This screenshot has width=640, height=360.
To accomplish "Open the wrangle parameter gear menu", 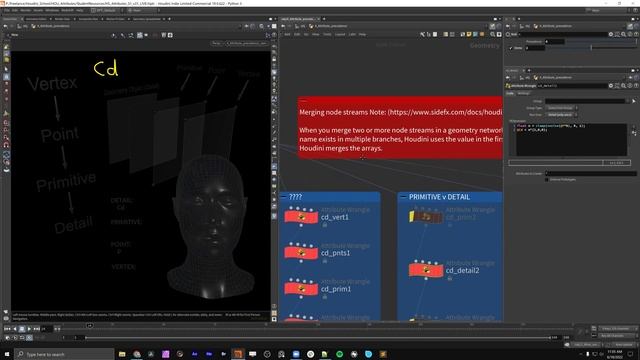I will (x=611, y=86).
